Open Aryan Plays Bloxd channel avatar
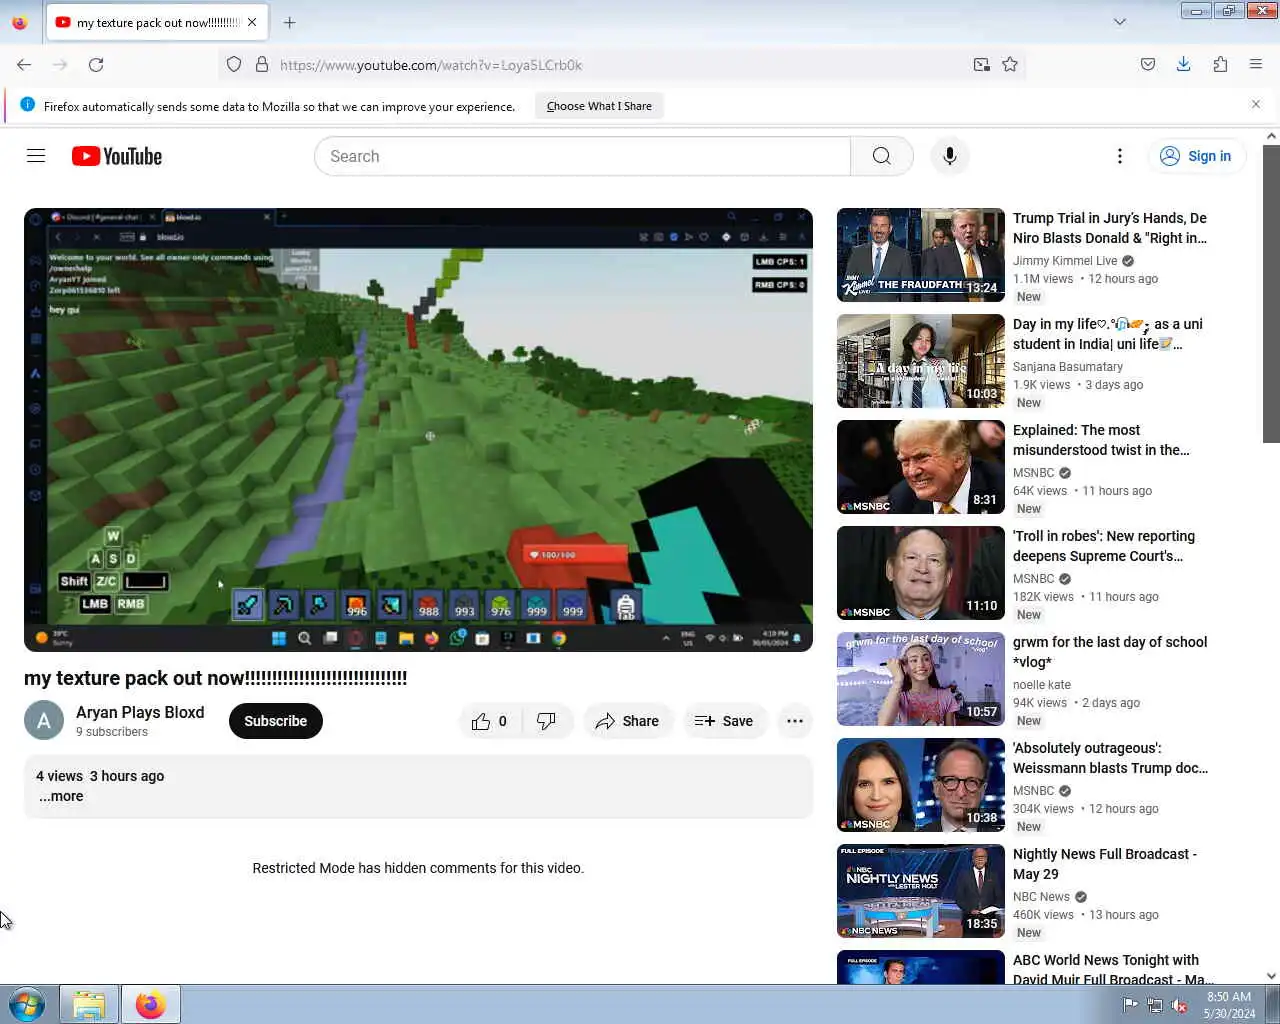 pos(44,720)
